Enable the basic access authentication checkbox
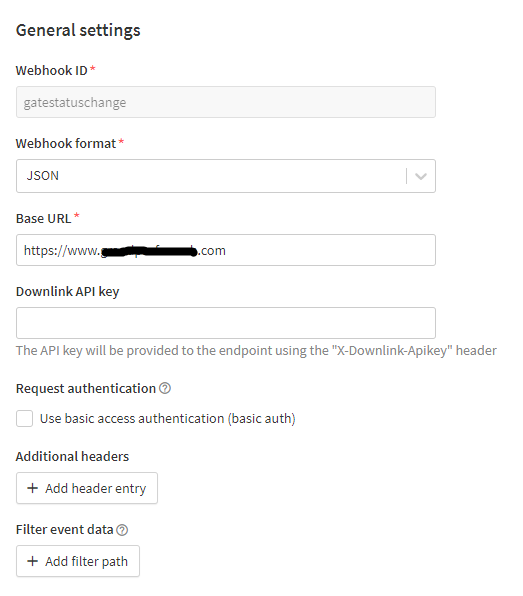 [24, 418]
